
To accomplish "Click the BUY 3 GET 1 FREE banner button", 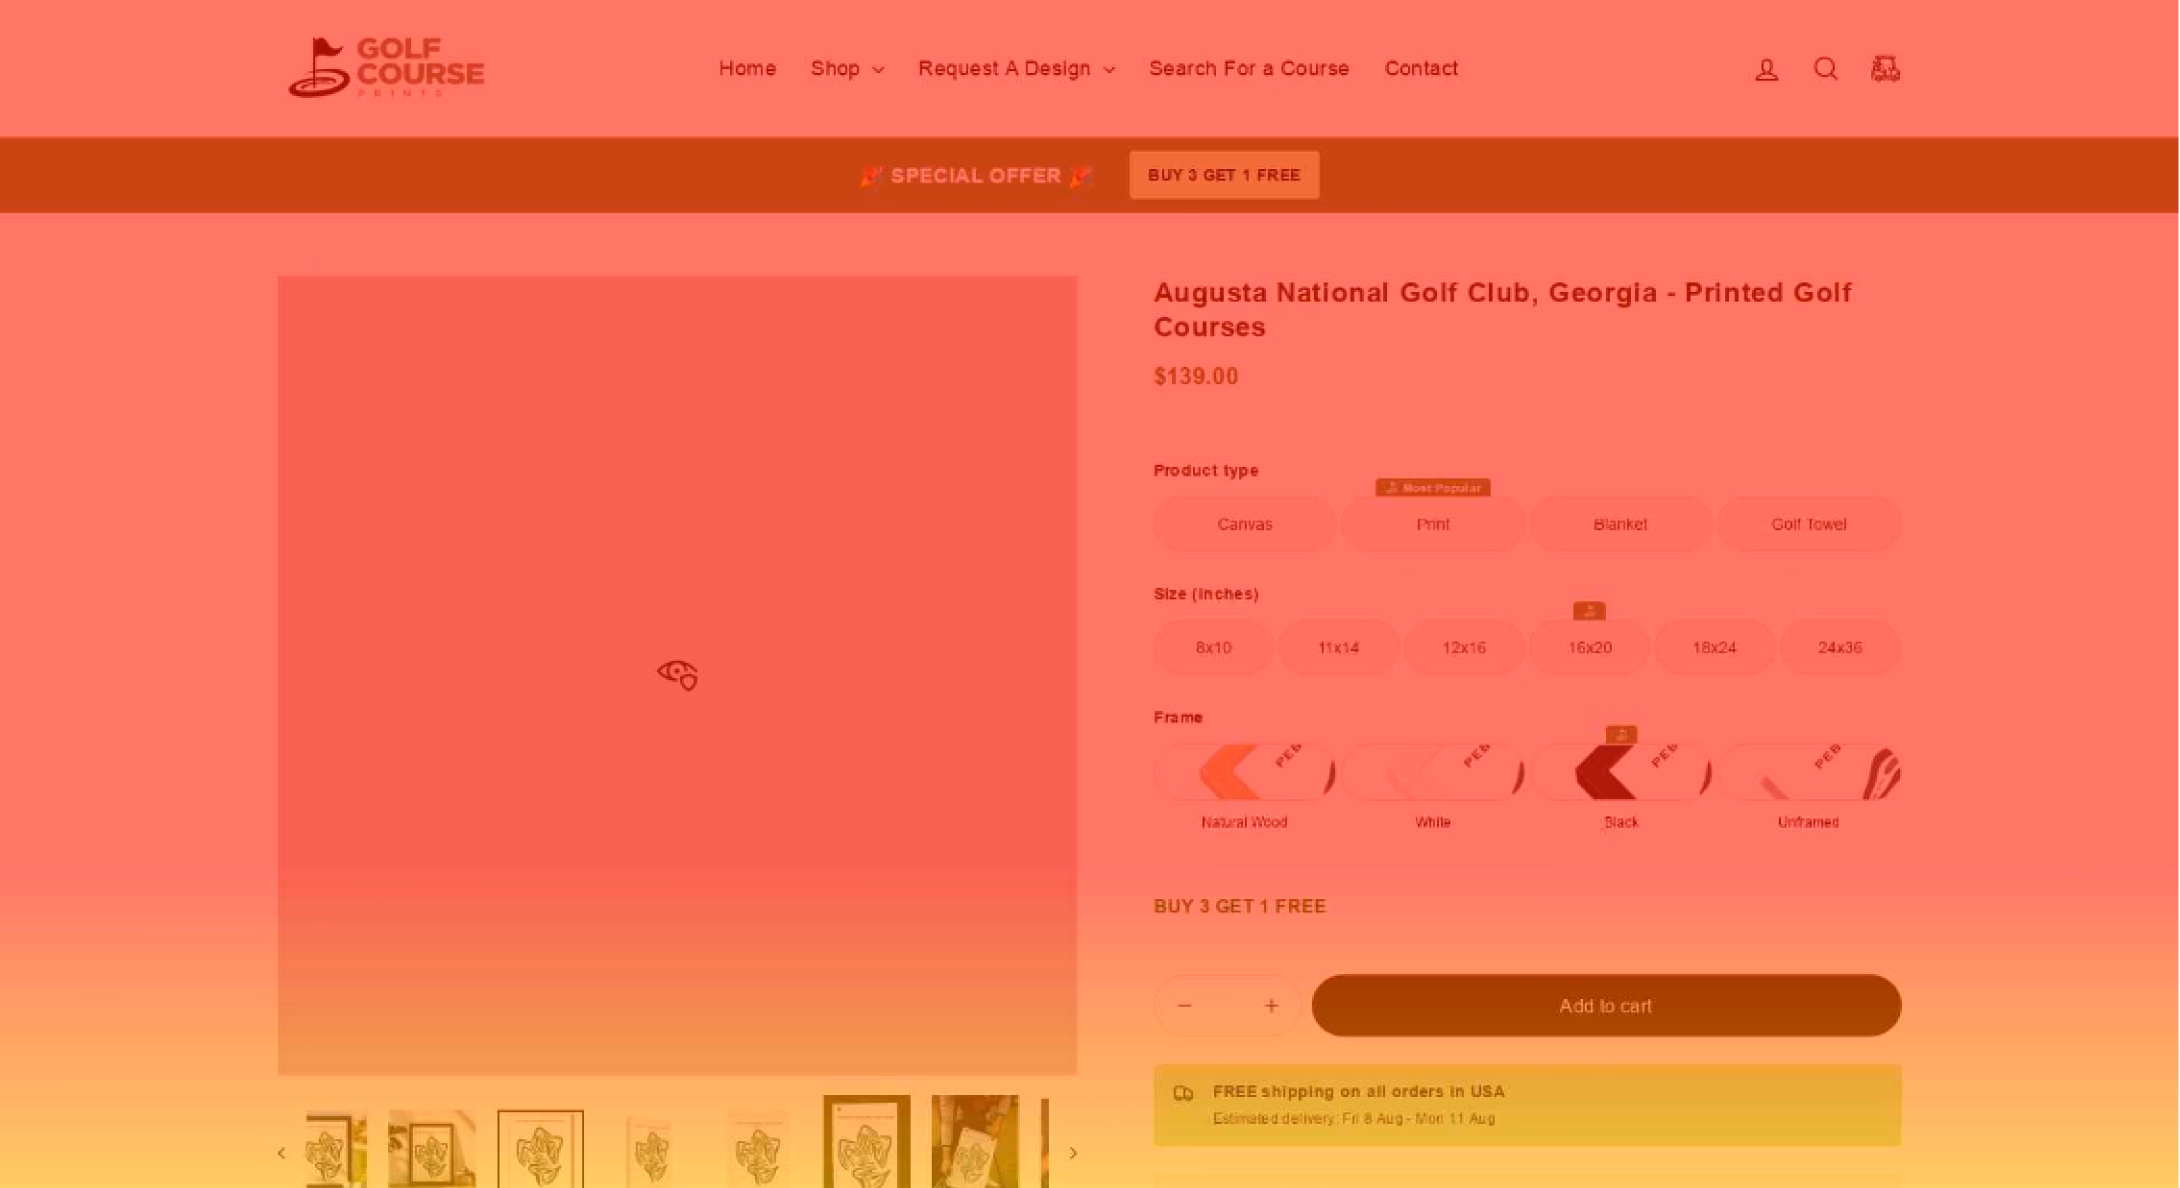I will tap(1224, 175).
